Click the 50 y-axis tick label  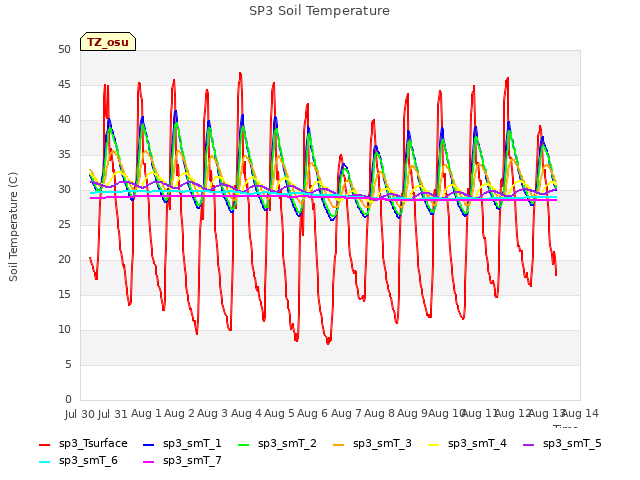click(64, 49)
